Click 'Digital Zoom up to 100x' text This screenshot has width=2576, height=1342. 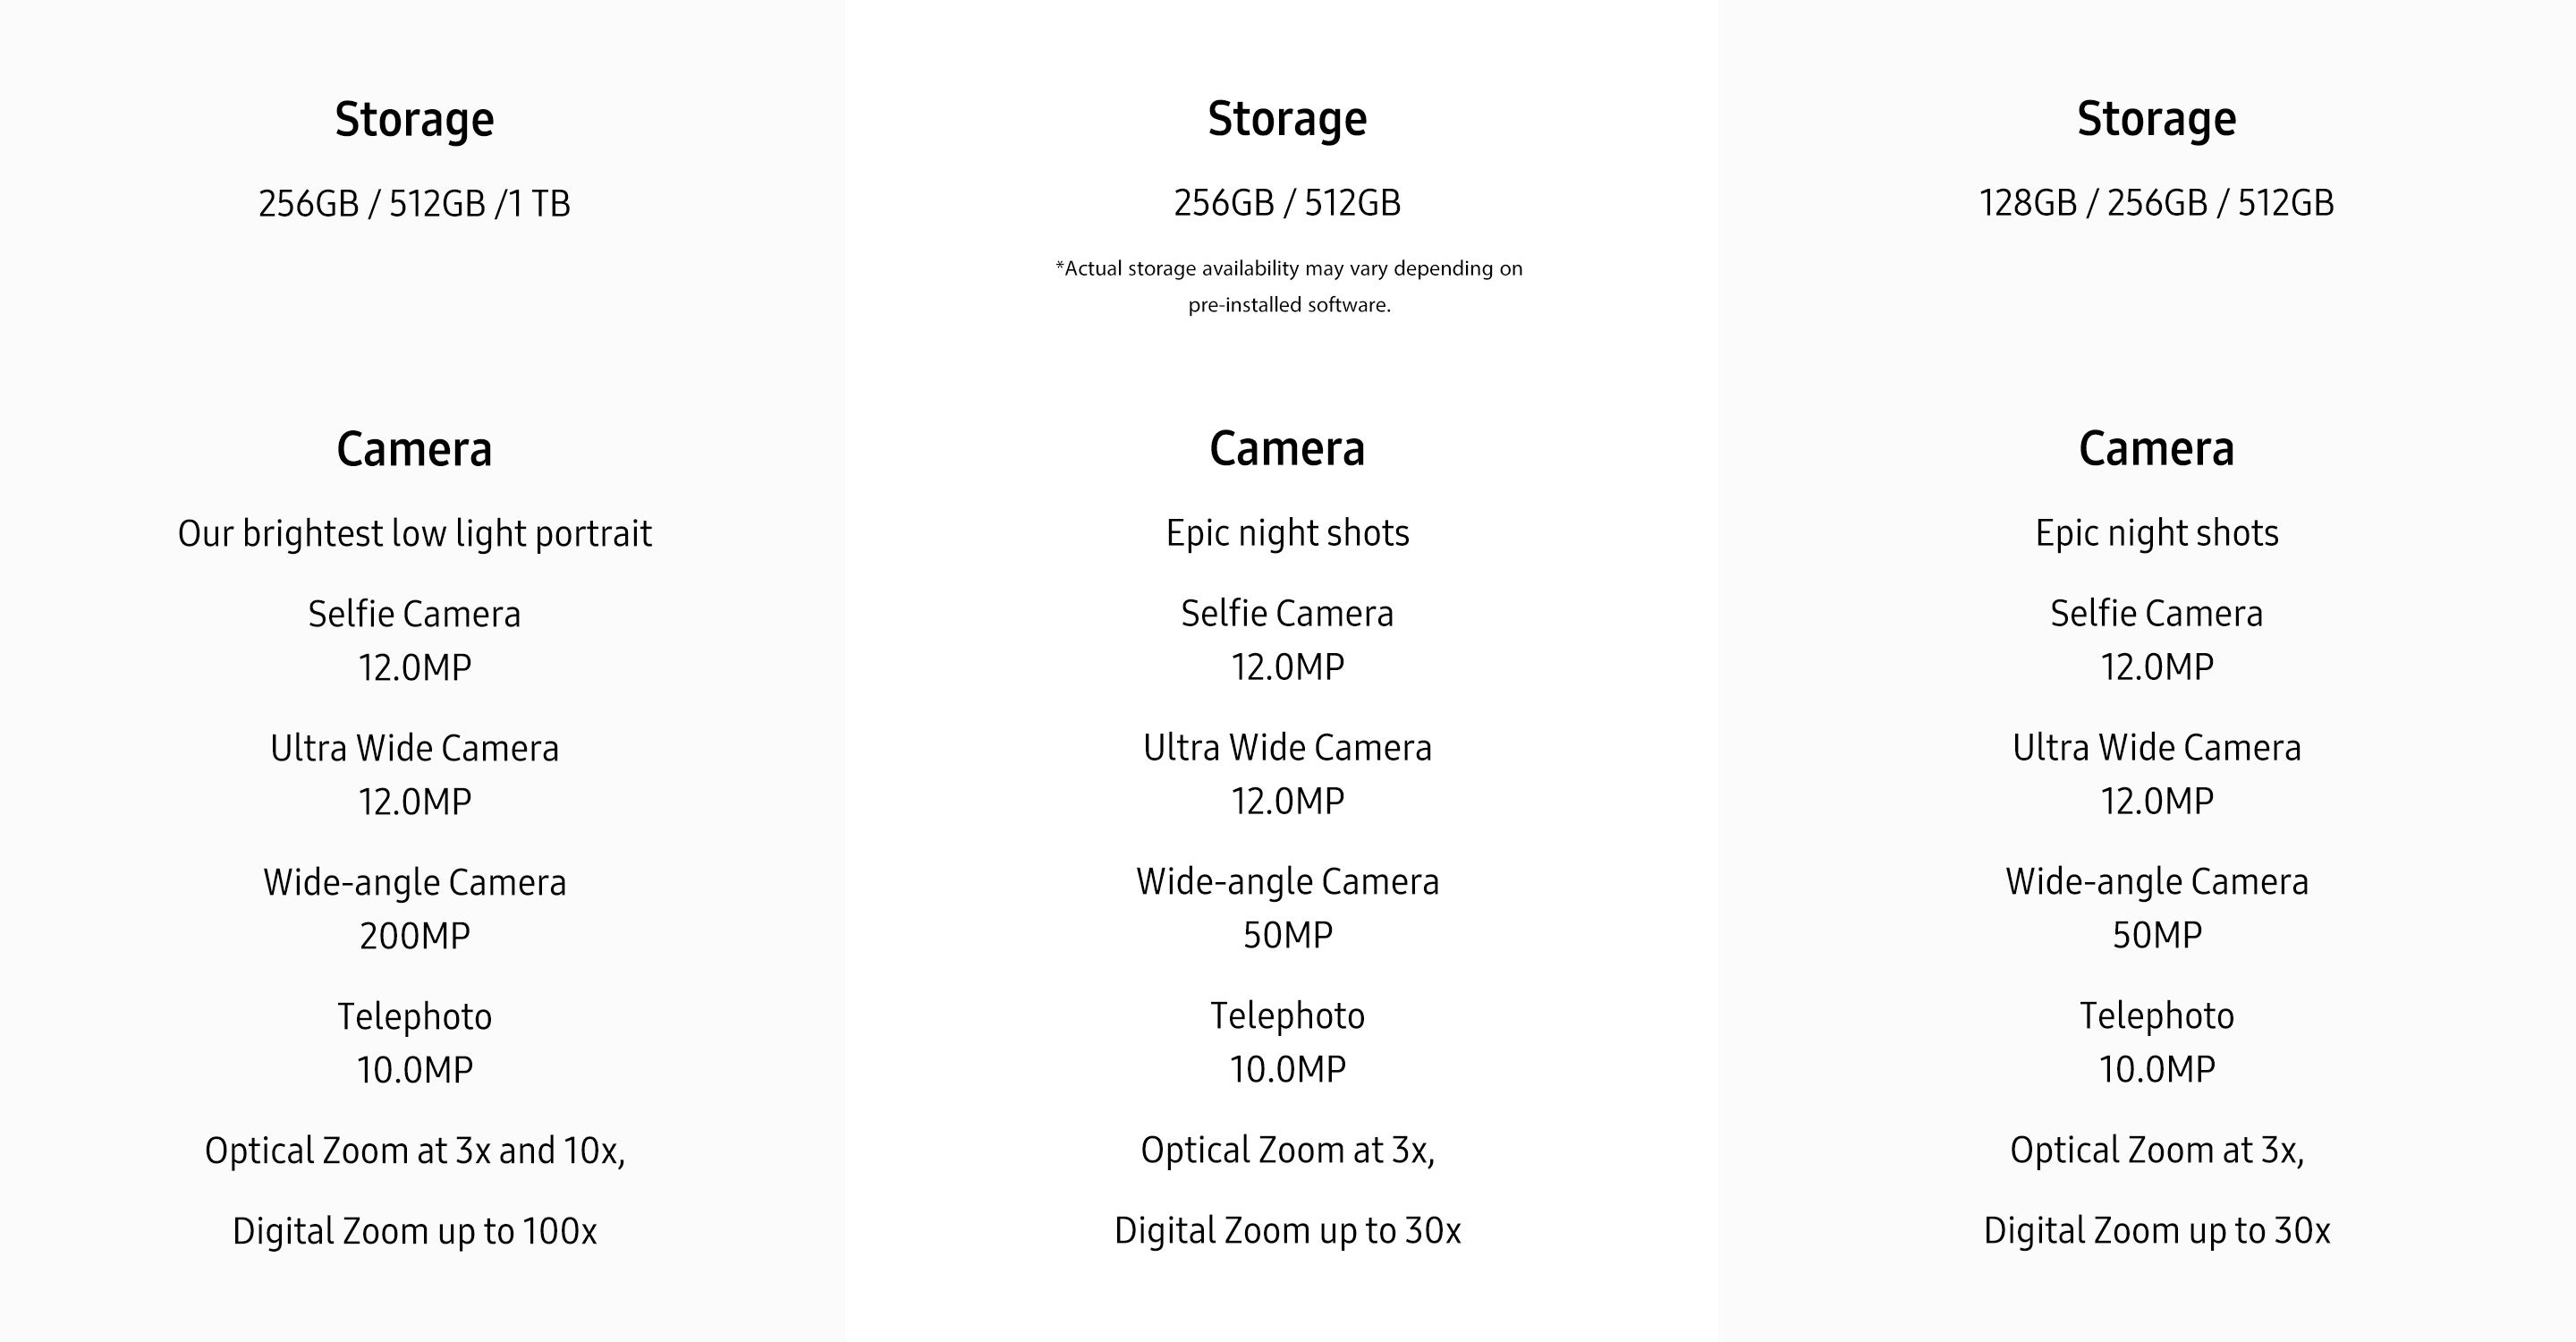414,1231
